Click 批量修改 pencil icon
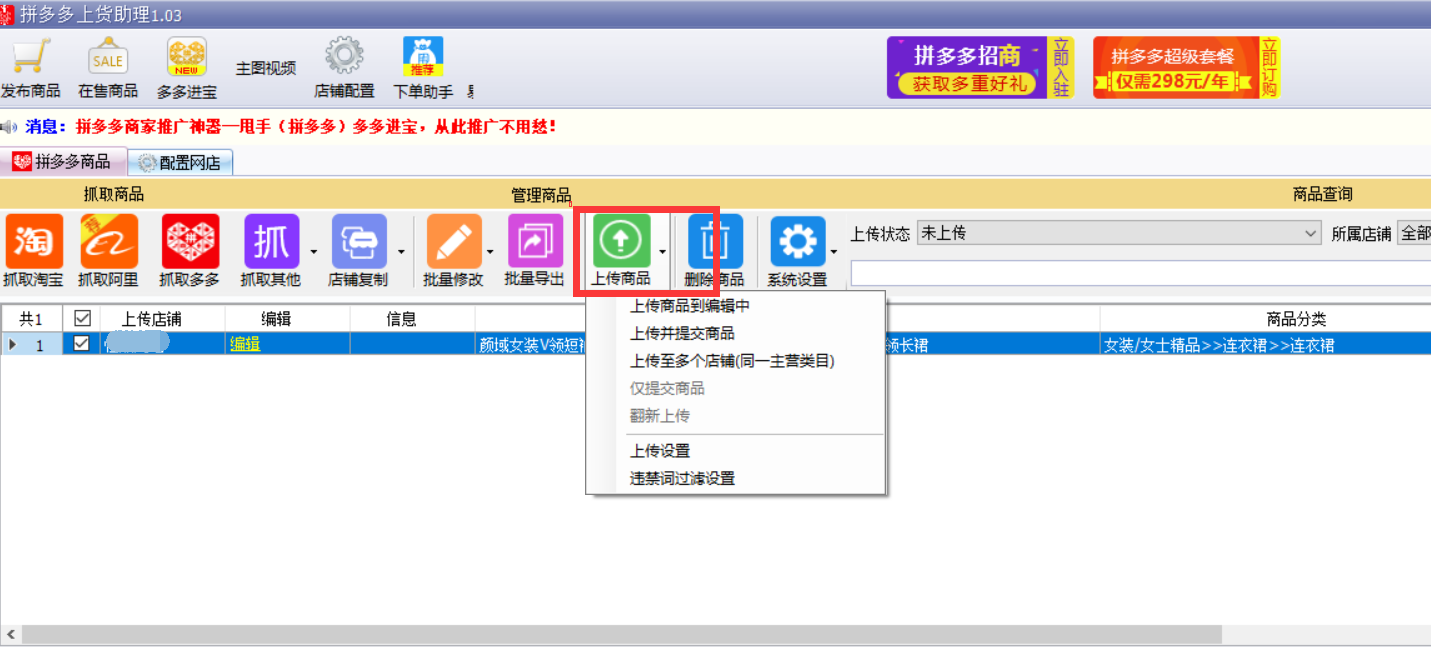 (454, 242)
